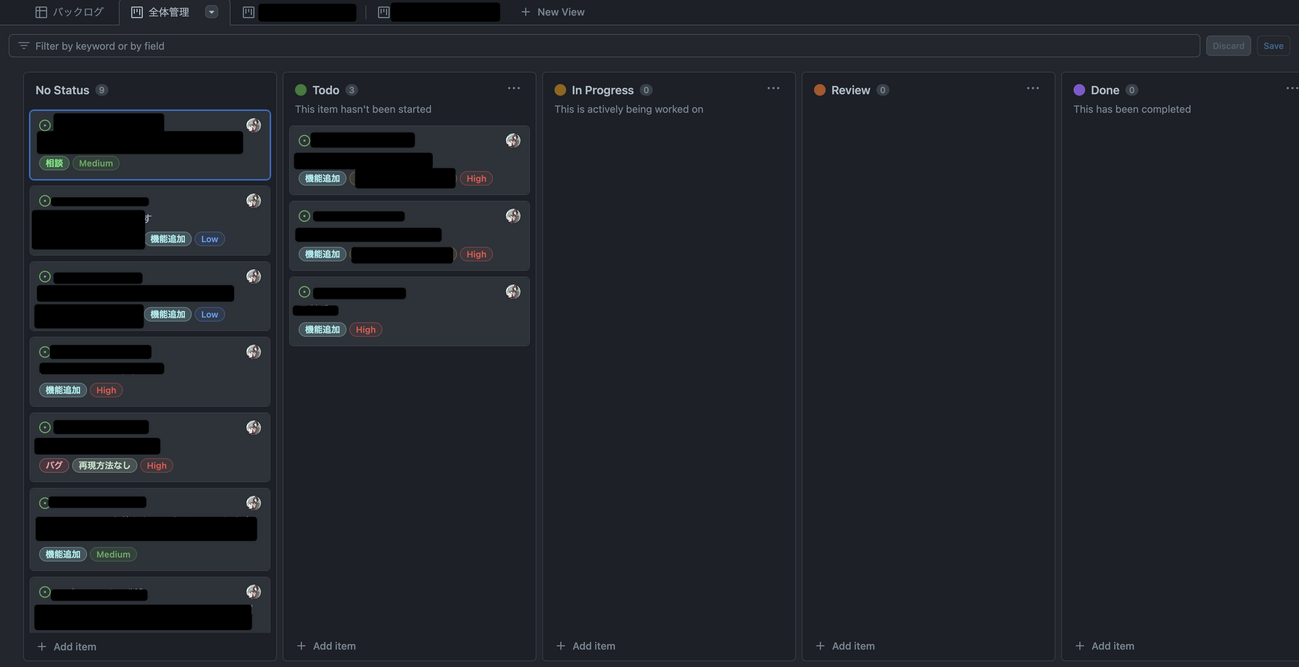Viewport: 1299px width, 667px height.
Task: Save the view changes
Action: point(1273,46)
